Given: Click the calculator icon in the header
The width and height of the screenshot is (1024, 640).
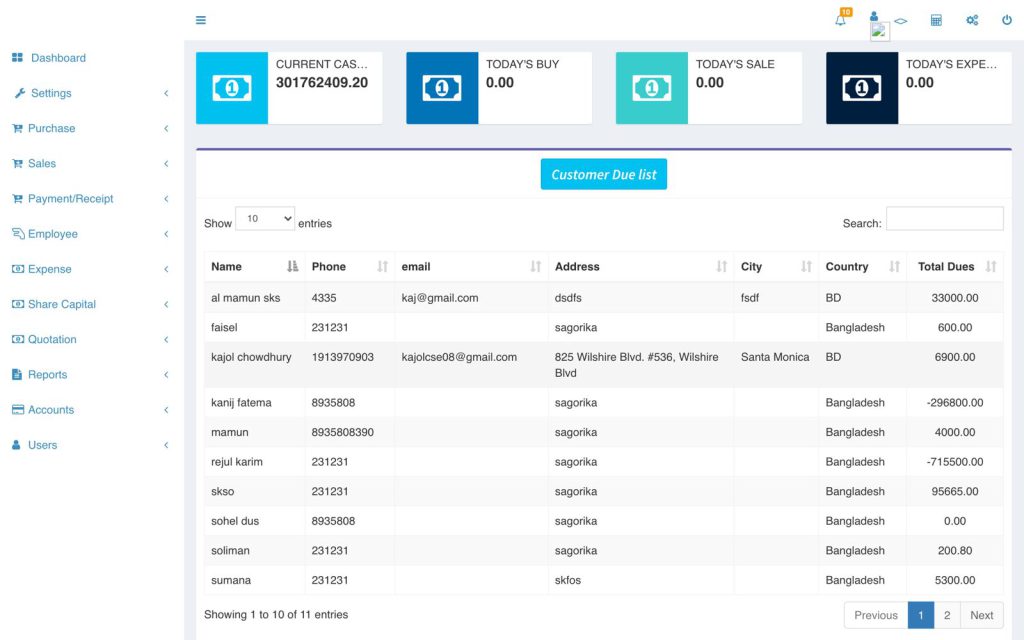Looking at the screenshot, I should click(936, 19).
